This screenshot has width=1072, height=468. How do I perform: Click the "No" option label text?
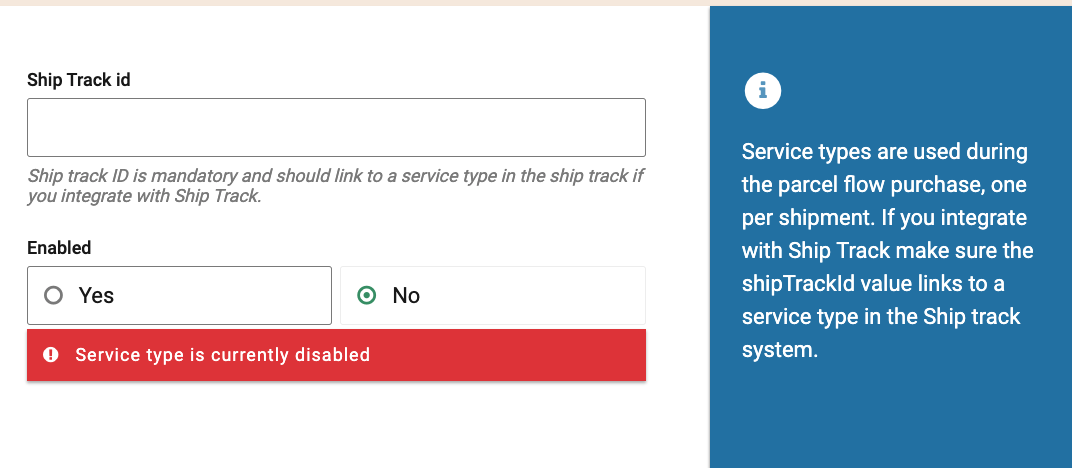tap(406, 296)
